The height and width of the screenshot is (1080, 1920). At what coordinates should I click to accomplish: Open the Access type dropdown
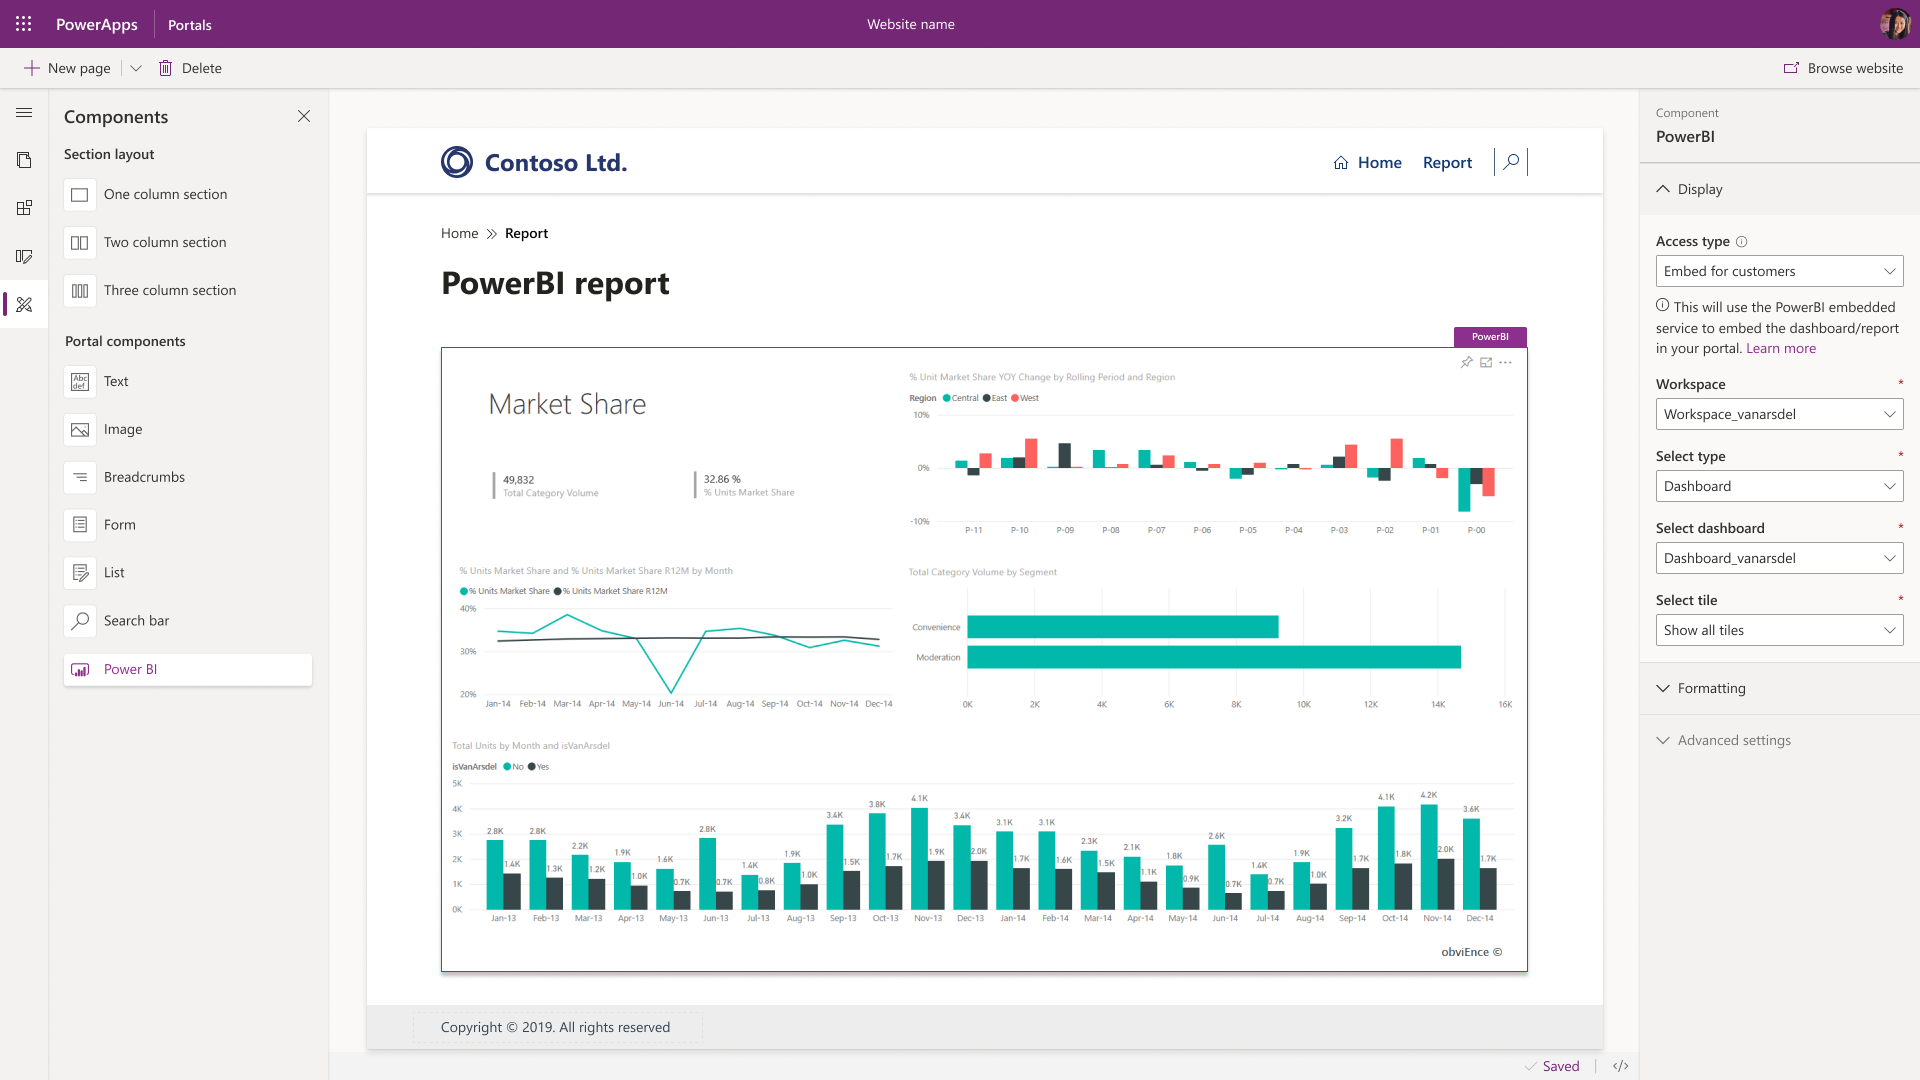(1778, 270)
